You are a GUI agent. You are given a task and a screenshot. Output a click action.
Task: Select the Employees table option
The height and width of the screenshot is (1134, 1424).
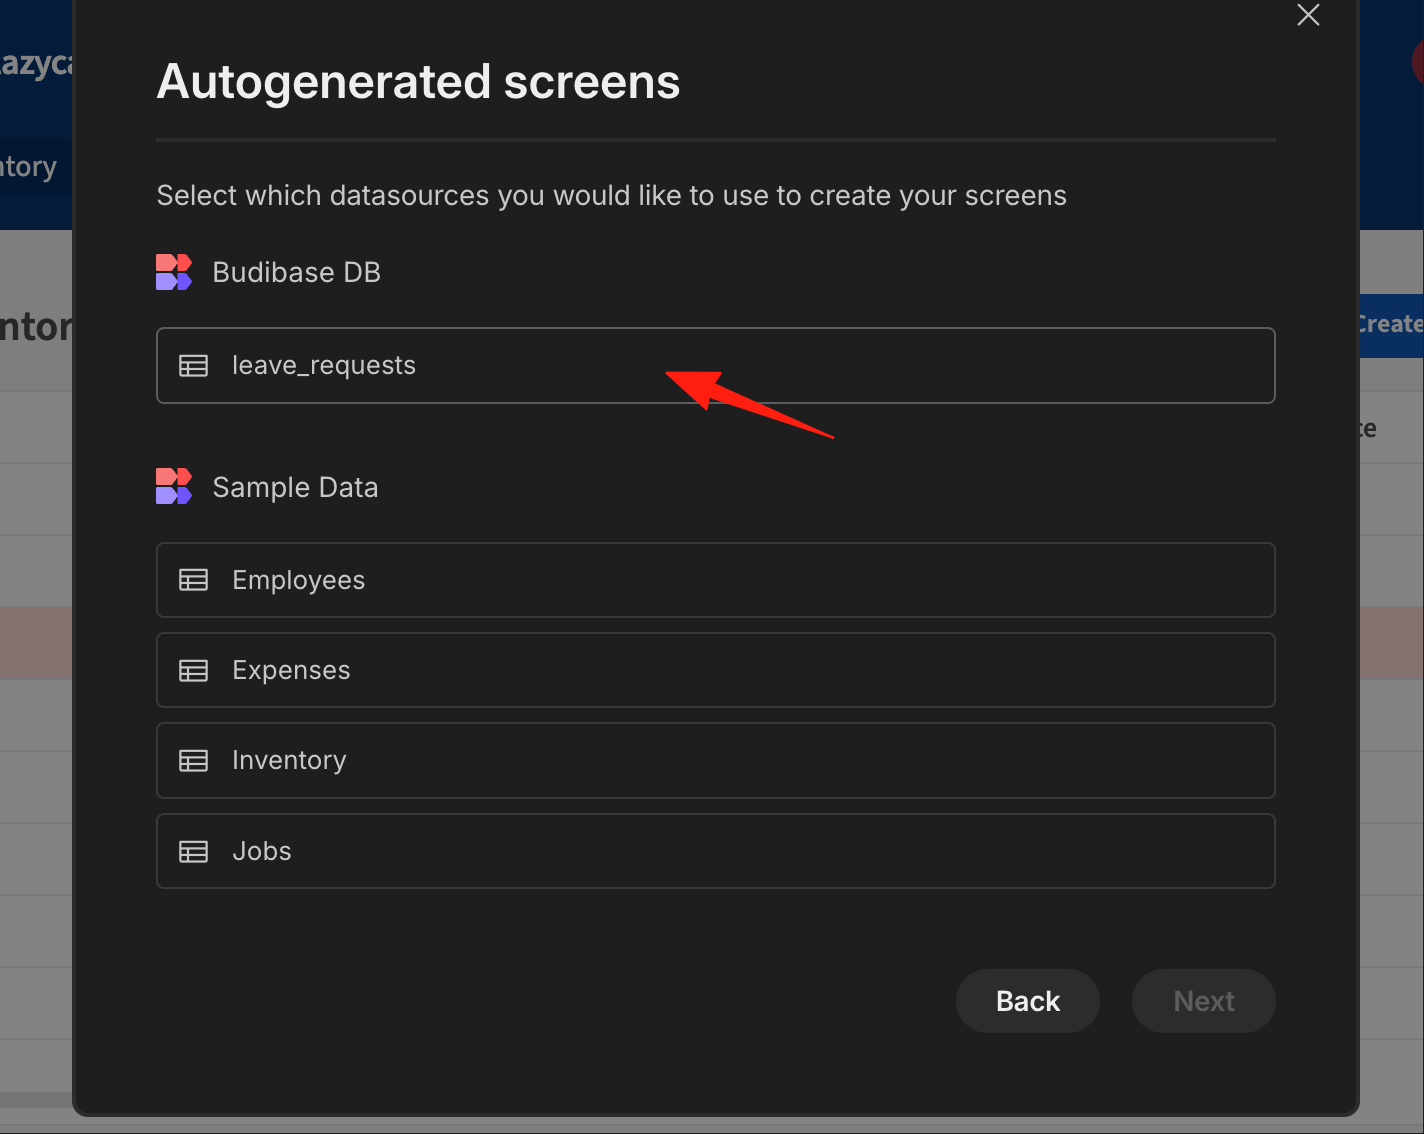tap(715, 580)
